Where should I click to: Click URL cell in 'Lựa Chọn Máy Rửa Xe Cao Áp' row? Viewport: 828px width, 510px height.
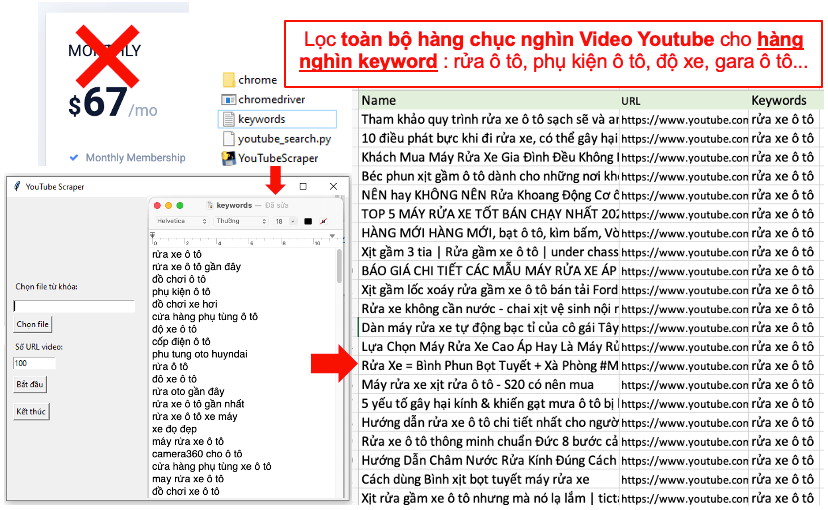click(x=684, y=347)
